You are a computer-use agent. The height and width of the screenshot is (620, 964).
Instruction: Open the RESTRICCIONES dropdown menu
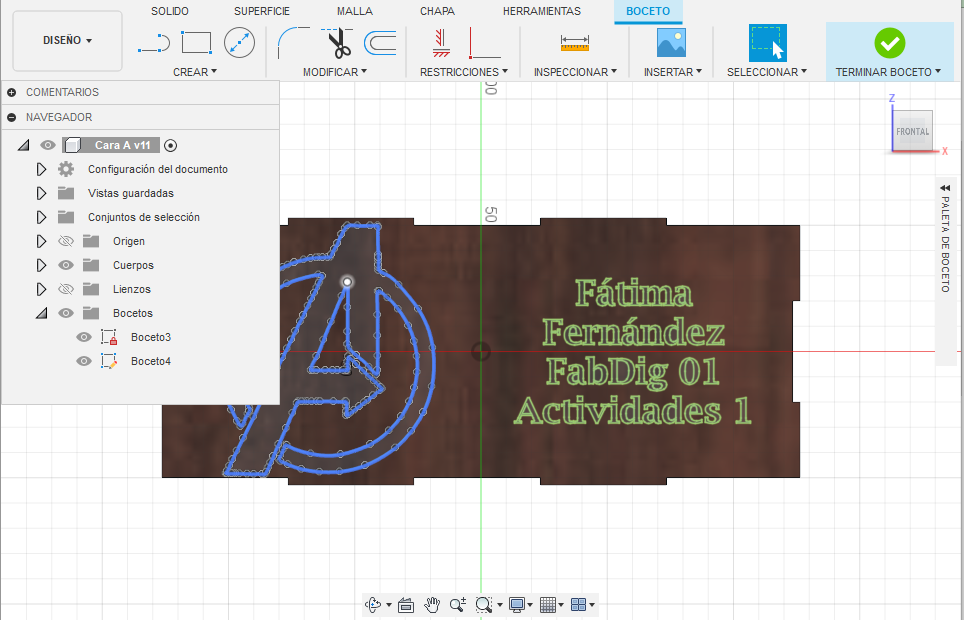point(464,72)
